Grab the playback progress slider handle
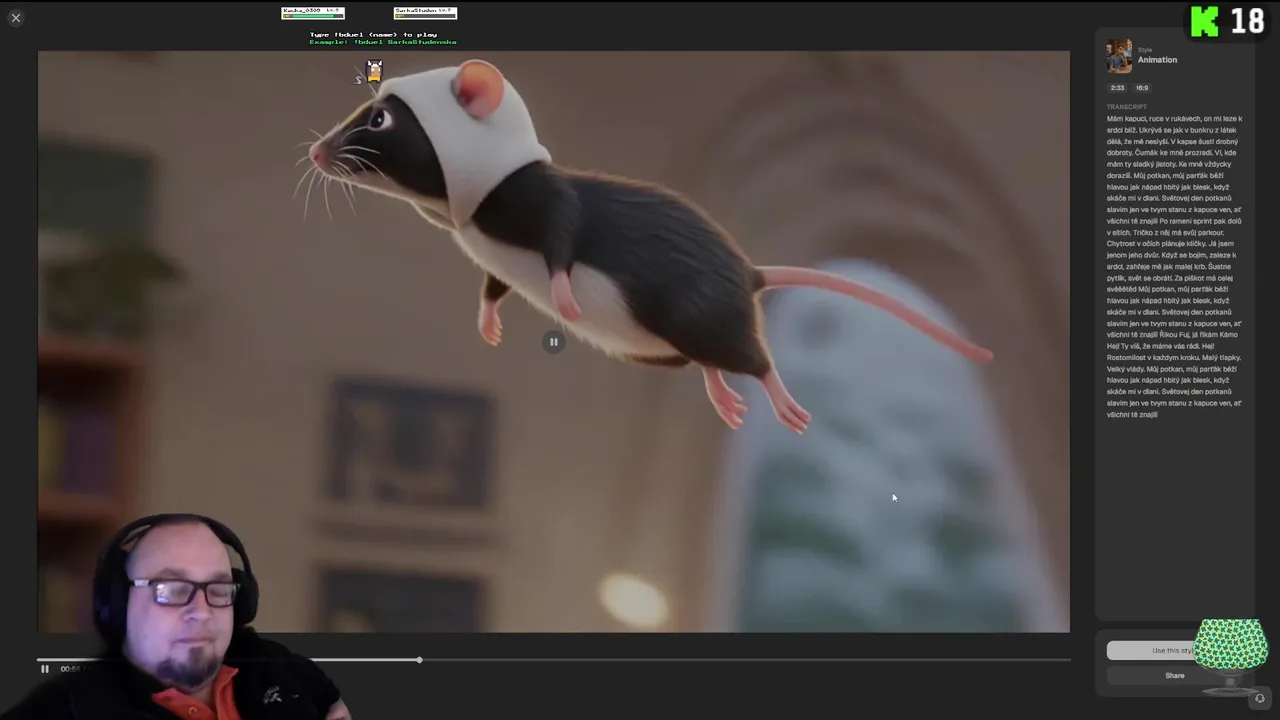Image resolution: width=1280 pixels, height=720 pixels. point(419,660)
